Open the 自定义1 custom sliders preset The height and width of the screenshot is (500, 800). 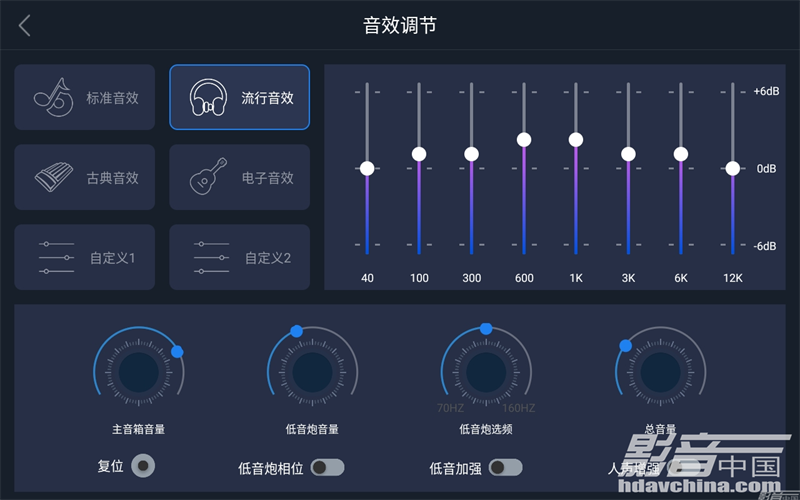click(85, 257)
